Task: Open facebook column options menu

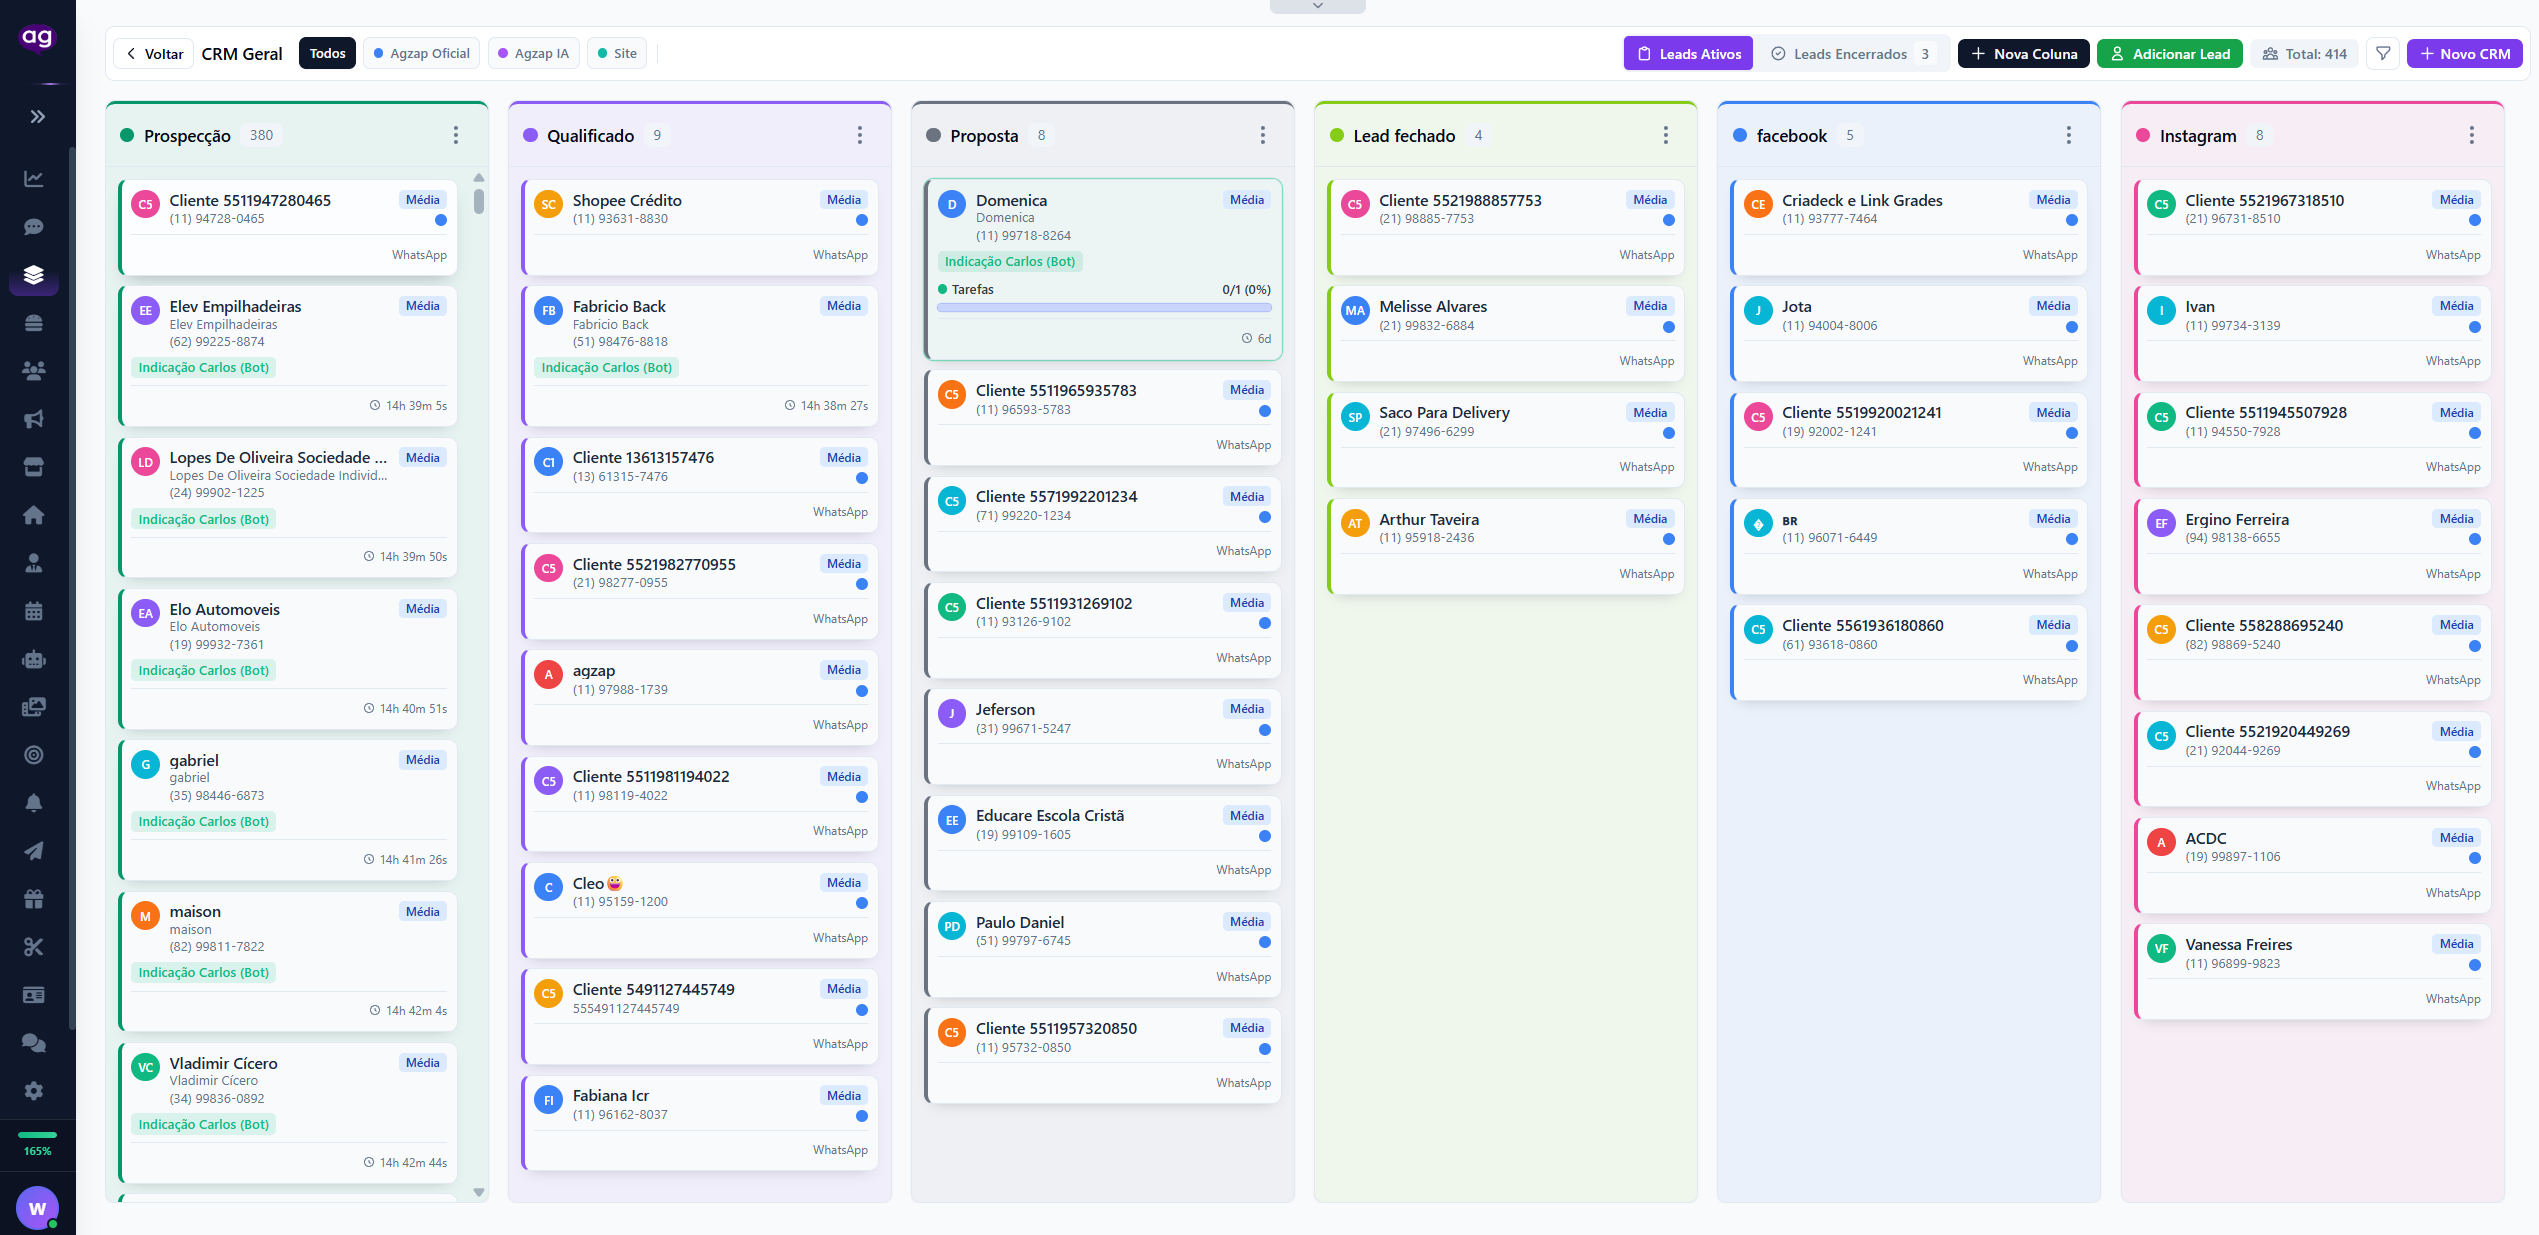Action: (2069, 135)
